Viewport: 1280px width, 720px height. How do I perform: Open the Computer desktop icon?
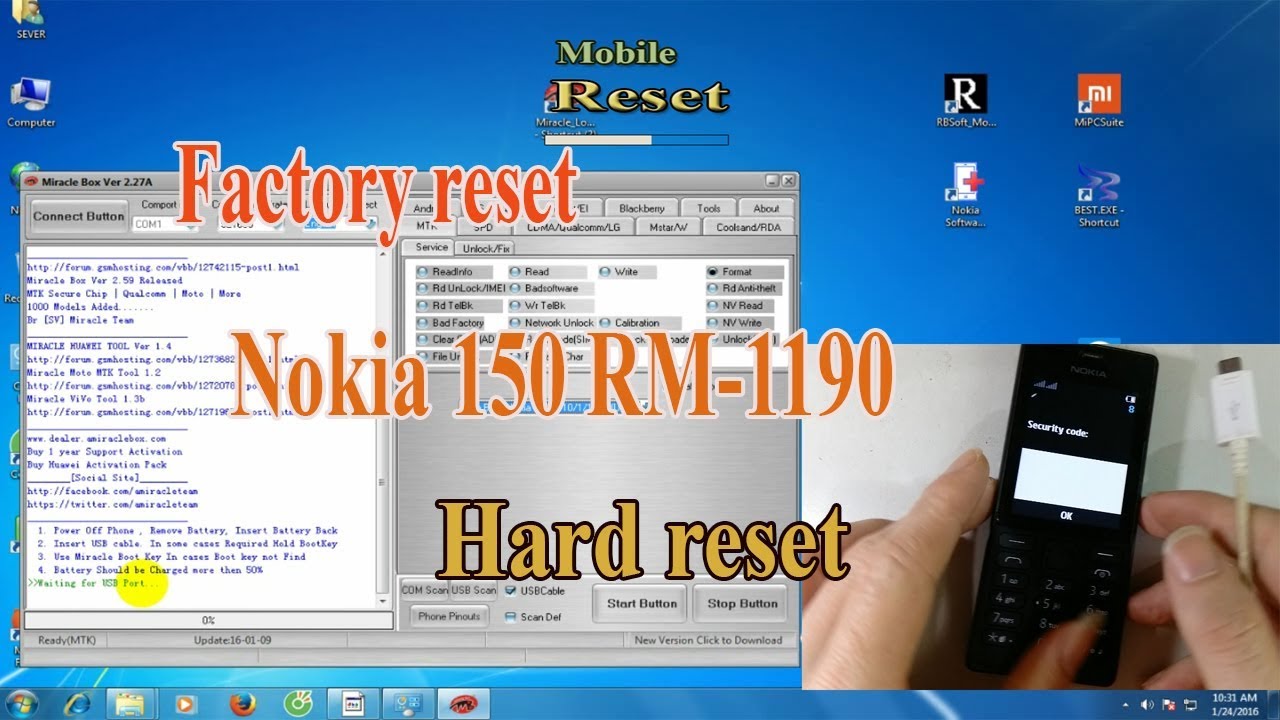point(31,103)
